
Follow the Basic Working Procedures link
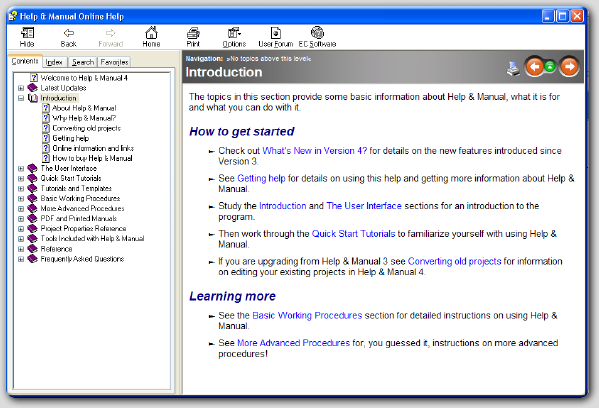[307, 316]
